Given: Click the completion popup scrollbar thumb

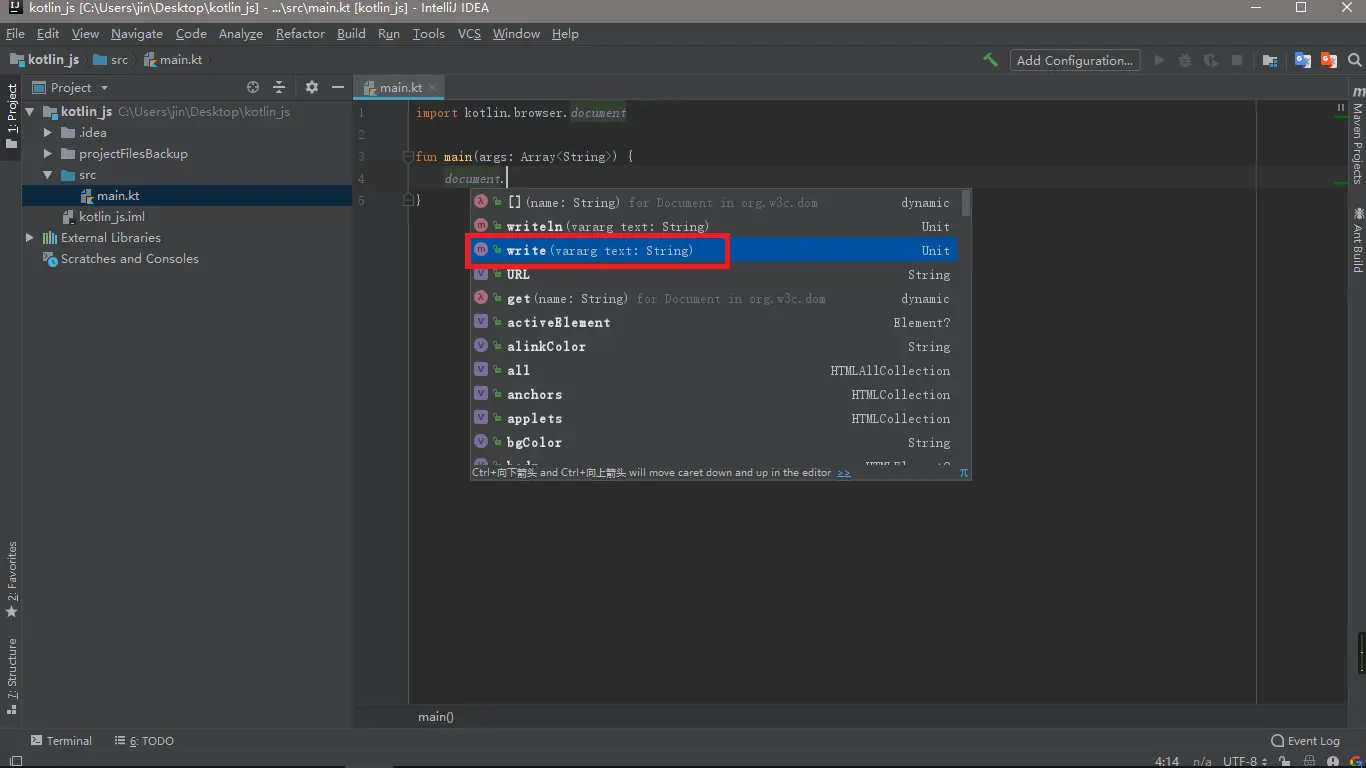Looking at the screenshot, I should 966,203.
